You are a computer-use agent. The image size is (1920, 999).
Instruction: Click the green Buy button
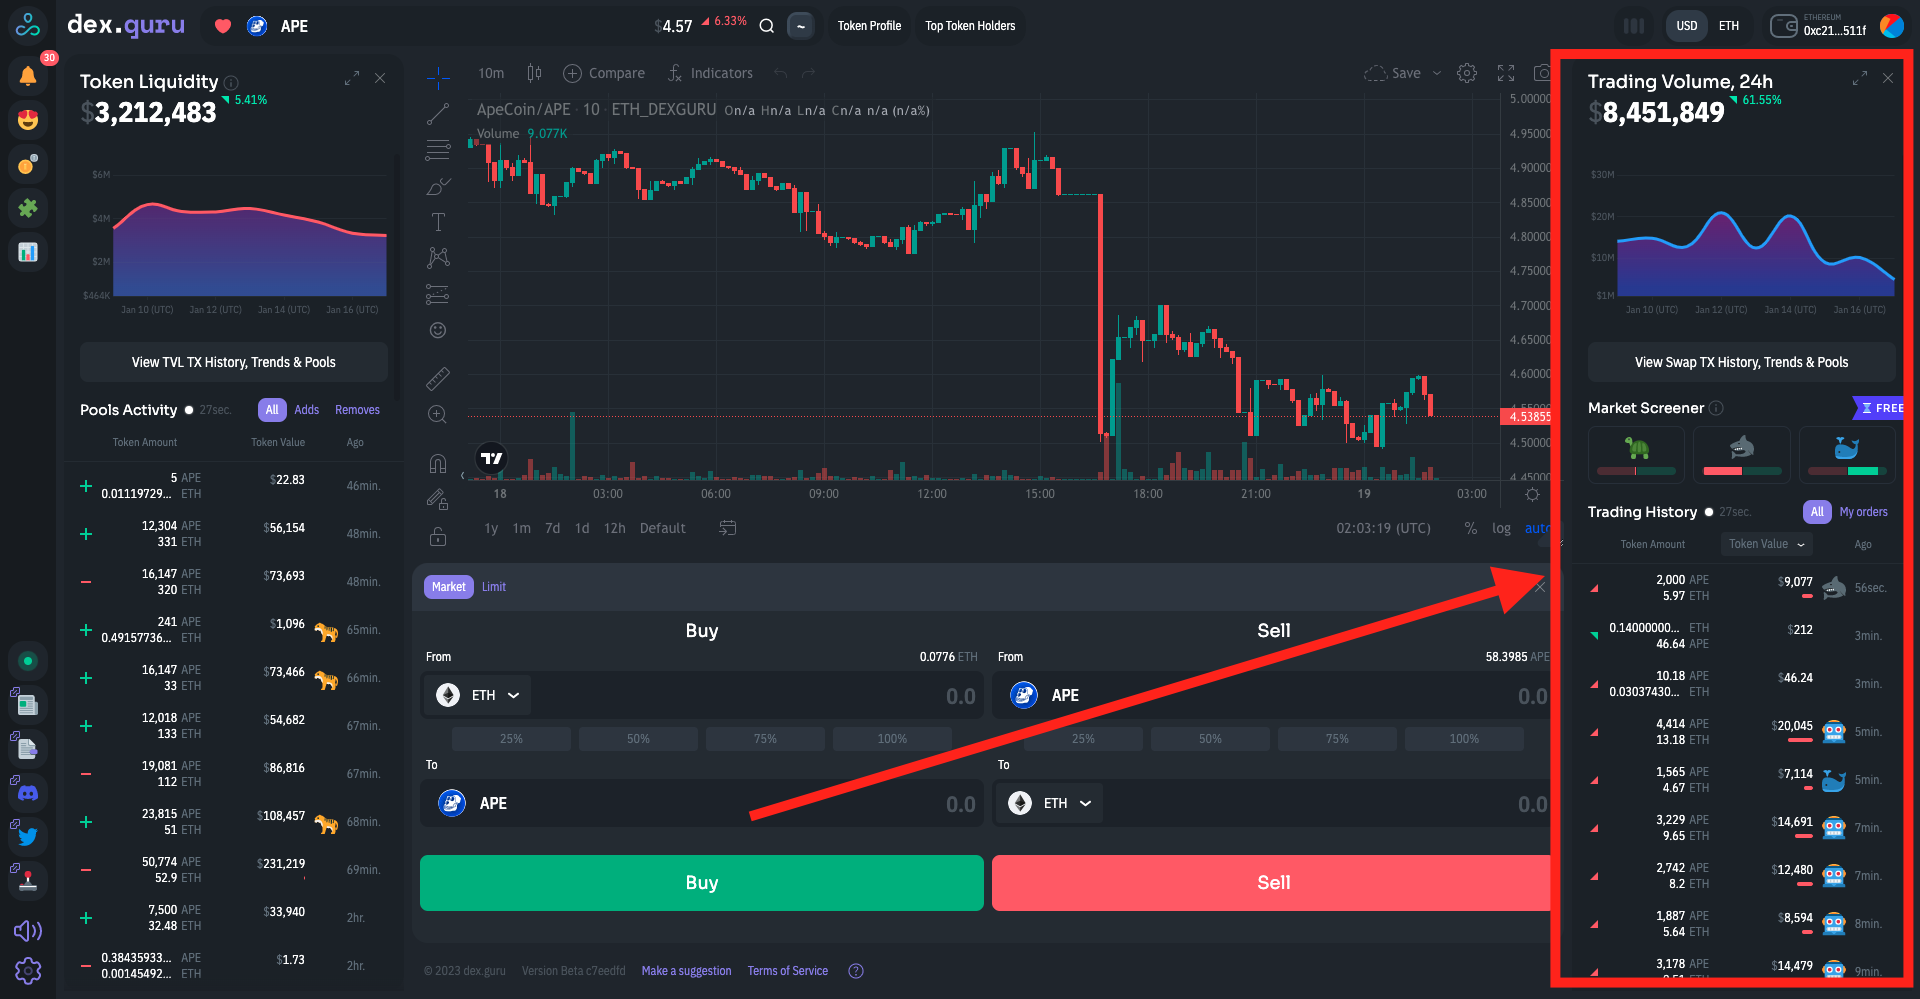(701, 883)
